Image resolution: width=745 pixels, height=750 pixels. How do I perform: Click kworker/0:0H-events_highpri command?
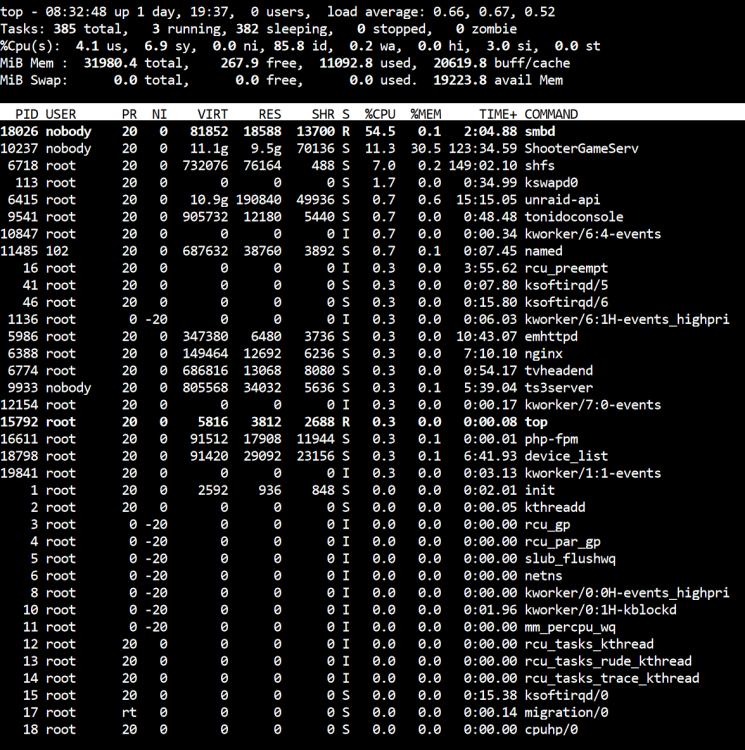(x=627, y=593)
